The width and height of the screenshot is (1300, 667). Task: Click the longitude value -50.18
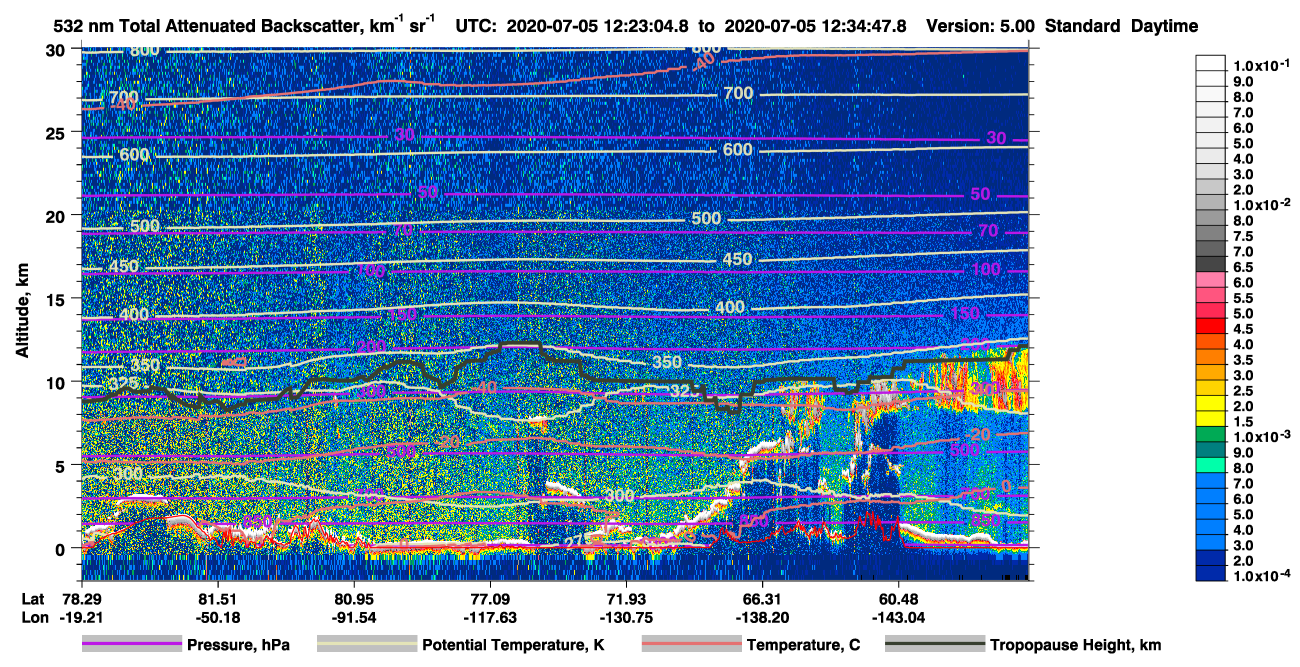(218, 617)
